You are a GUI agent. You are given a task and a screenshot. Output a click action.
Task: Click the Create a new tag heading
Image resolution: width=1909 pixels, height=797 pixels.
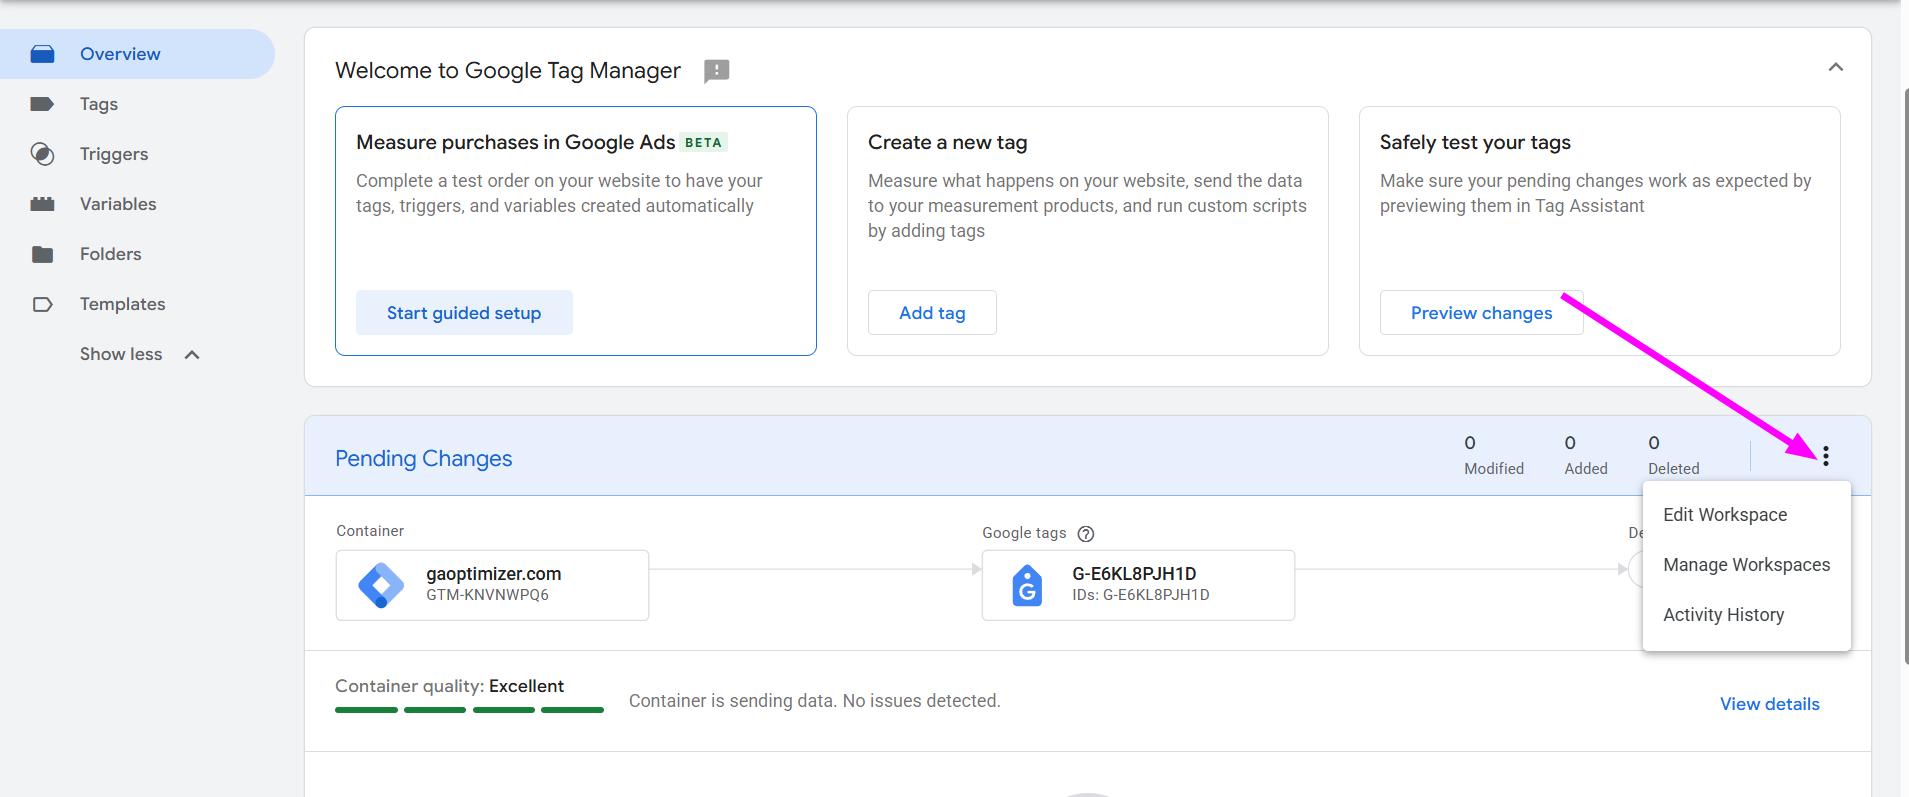(947, 142)
